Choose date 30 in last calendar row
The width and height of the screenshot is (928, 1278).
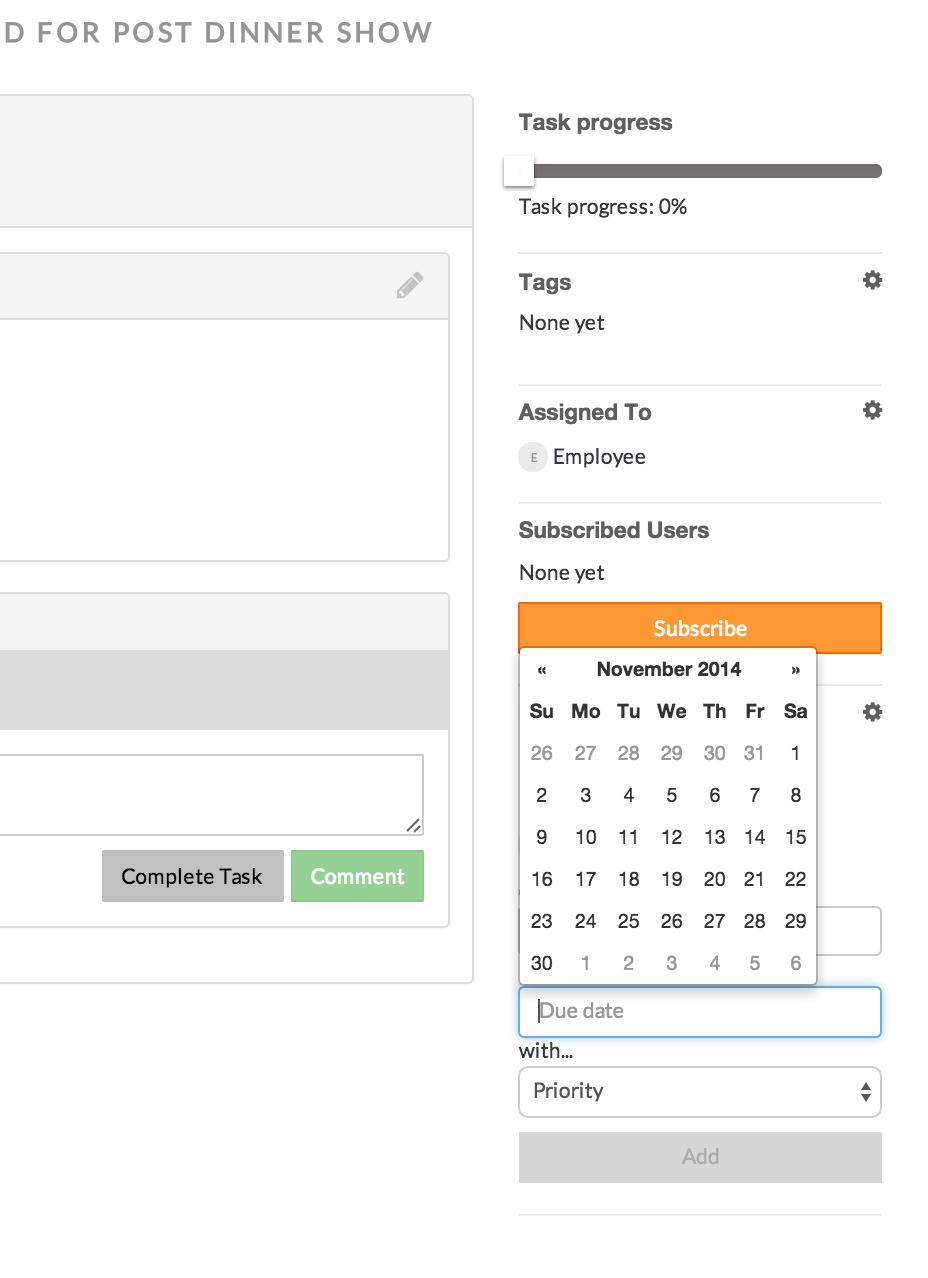pos(542,963)
